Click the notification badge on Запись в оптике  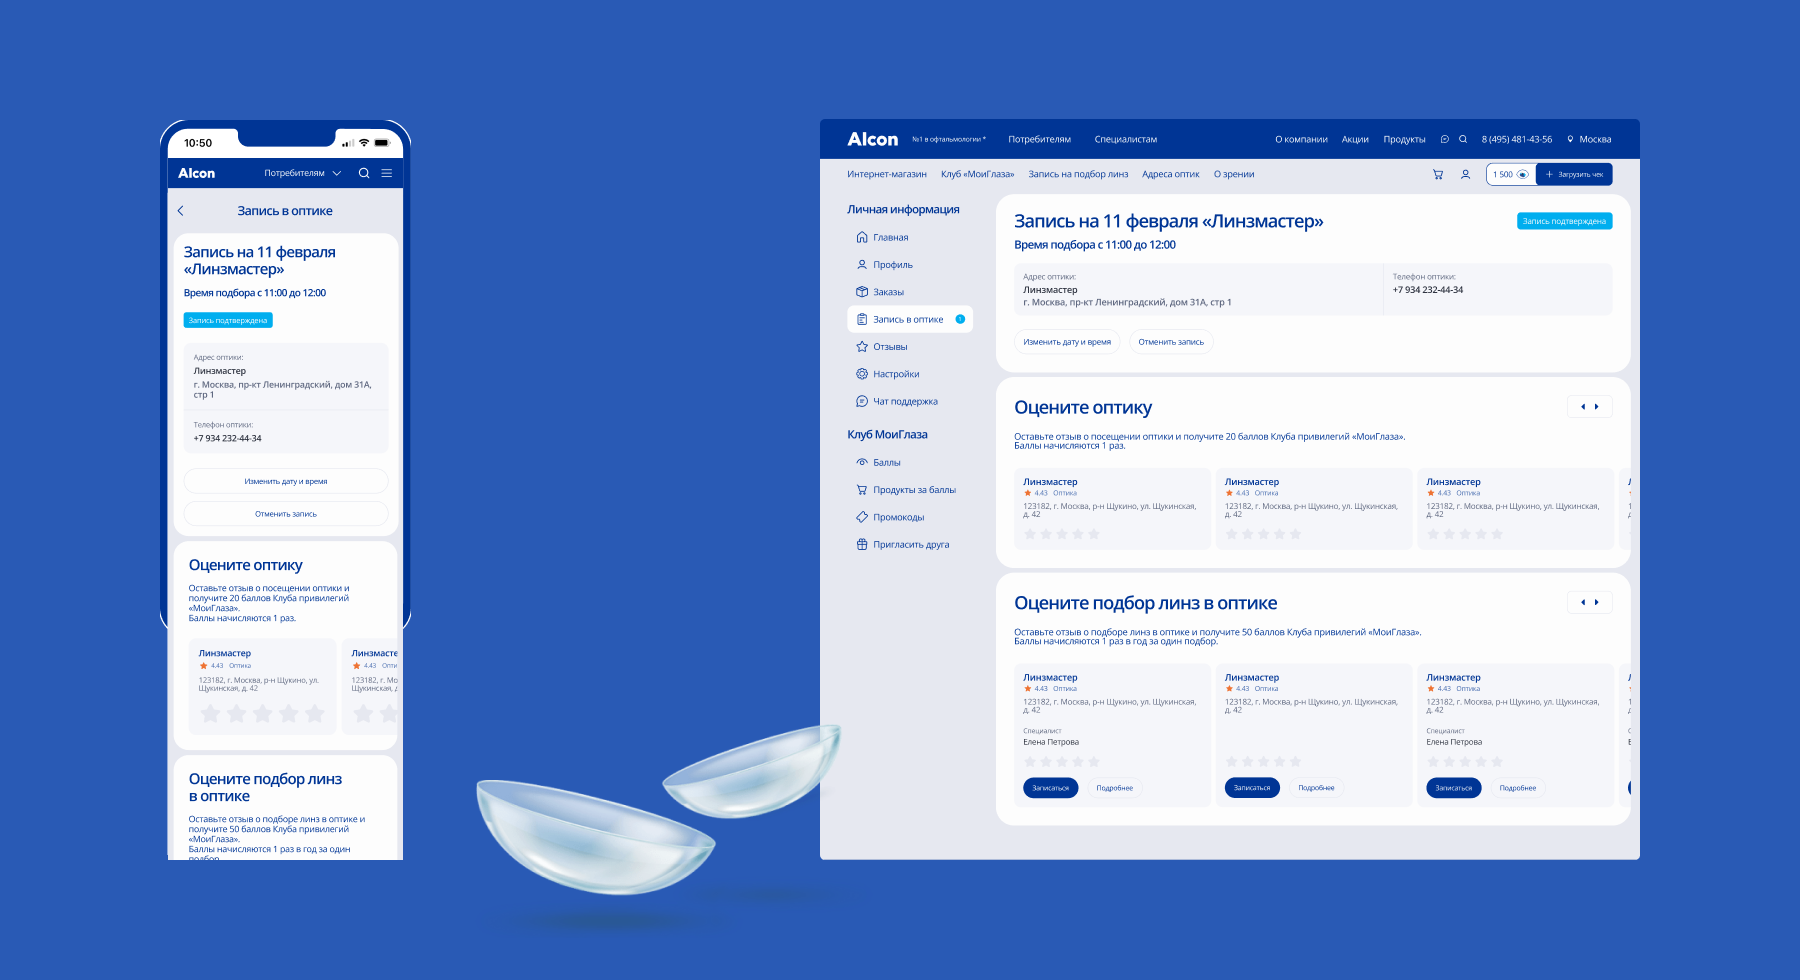pyautogui.click(x=960, y=319)
